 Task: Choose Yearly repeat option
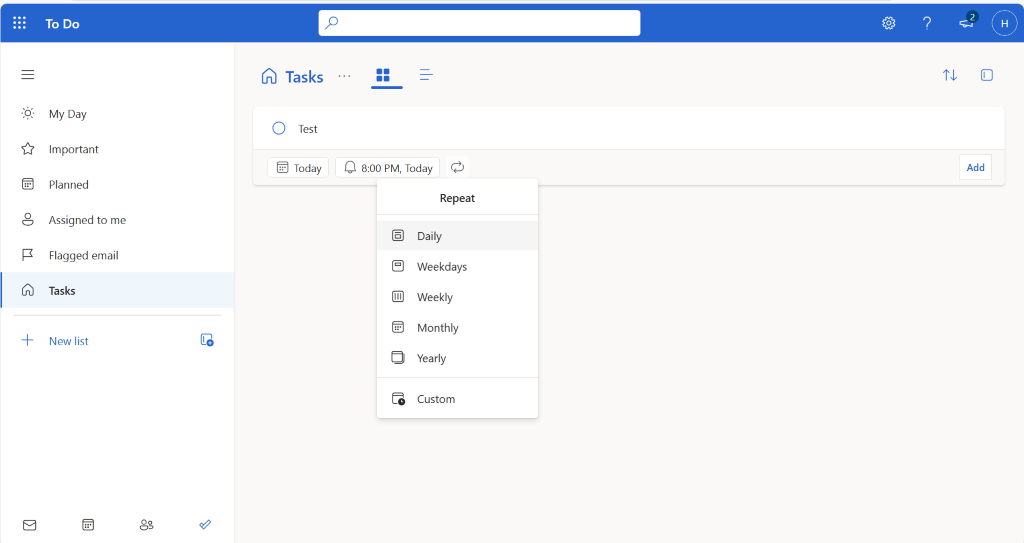tap(457, 358)
